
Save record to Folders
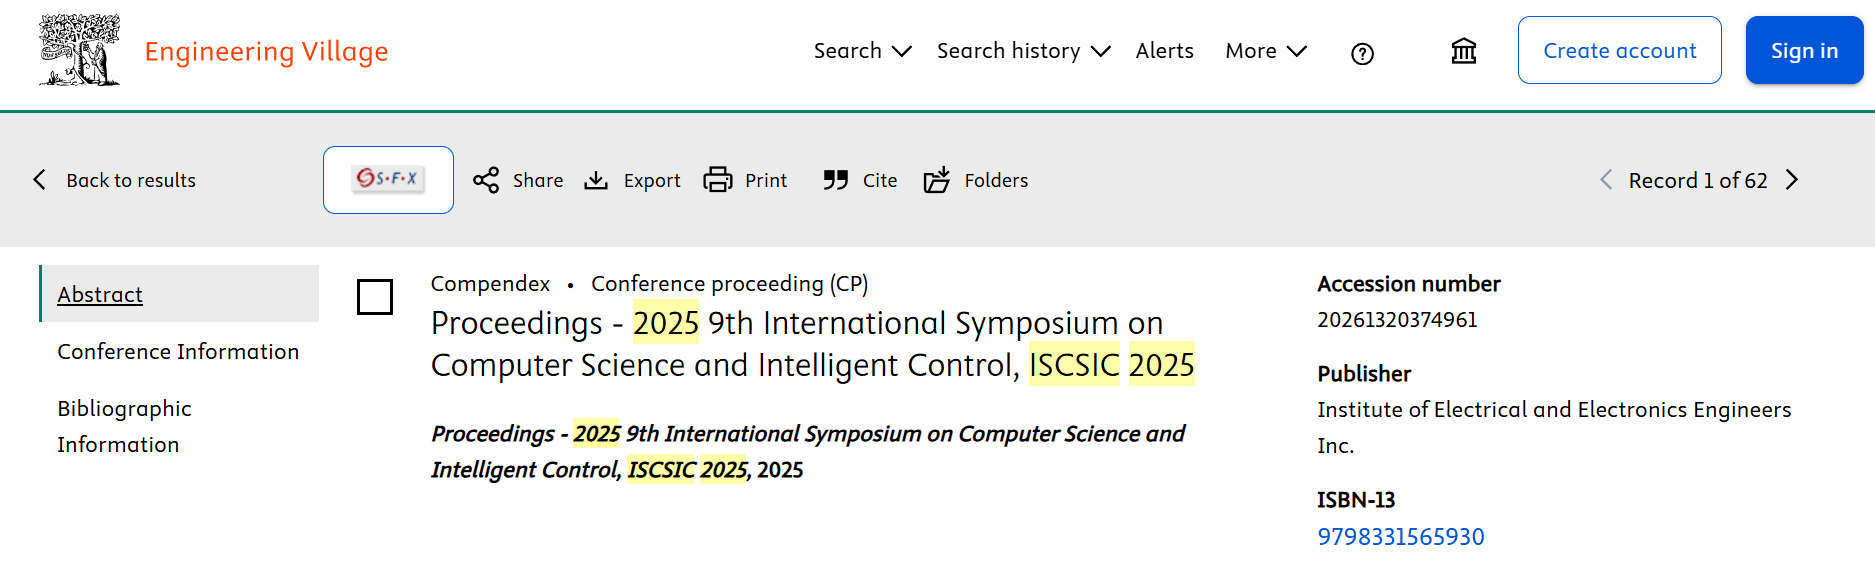tap(976, 180)
